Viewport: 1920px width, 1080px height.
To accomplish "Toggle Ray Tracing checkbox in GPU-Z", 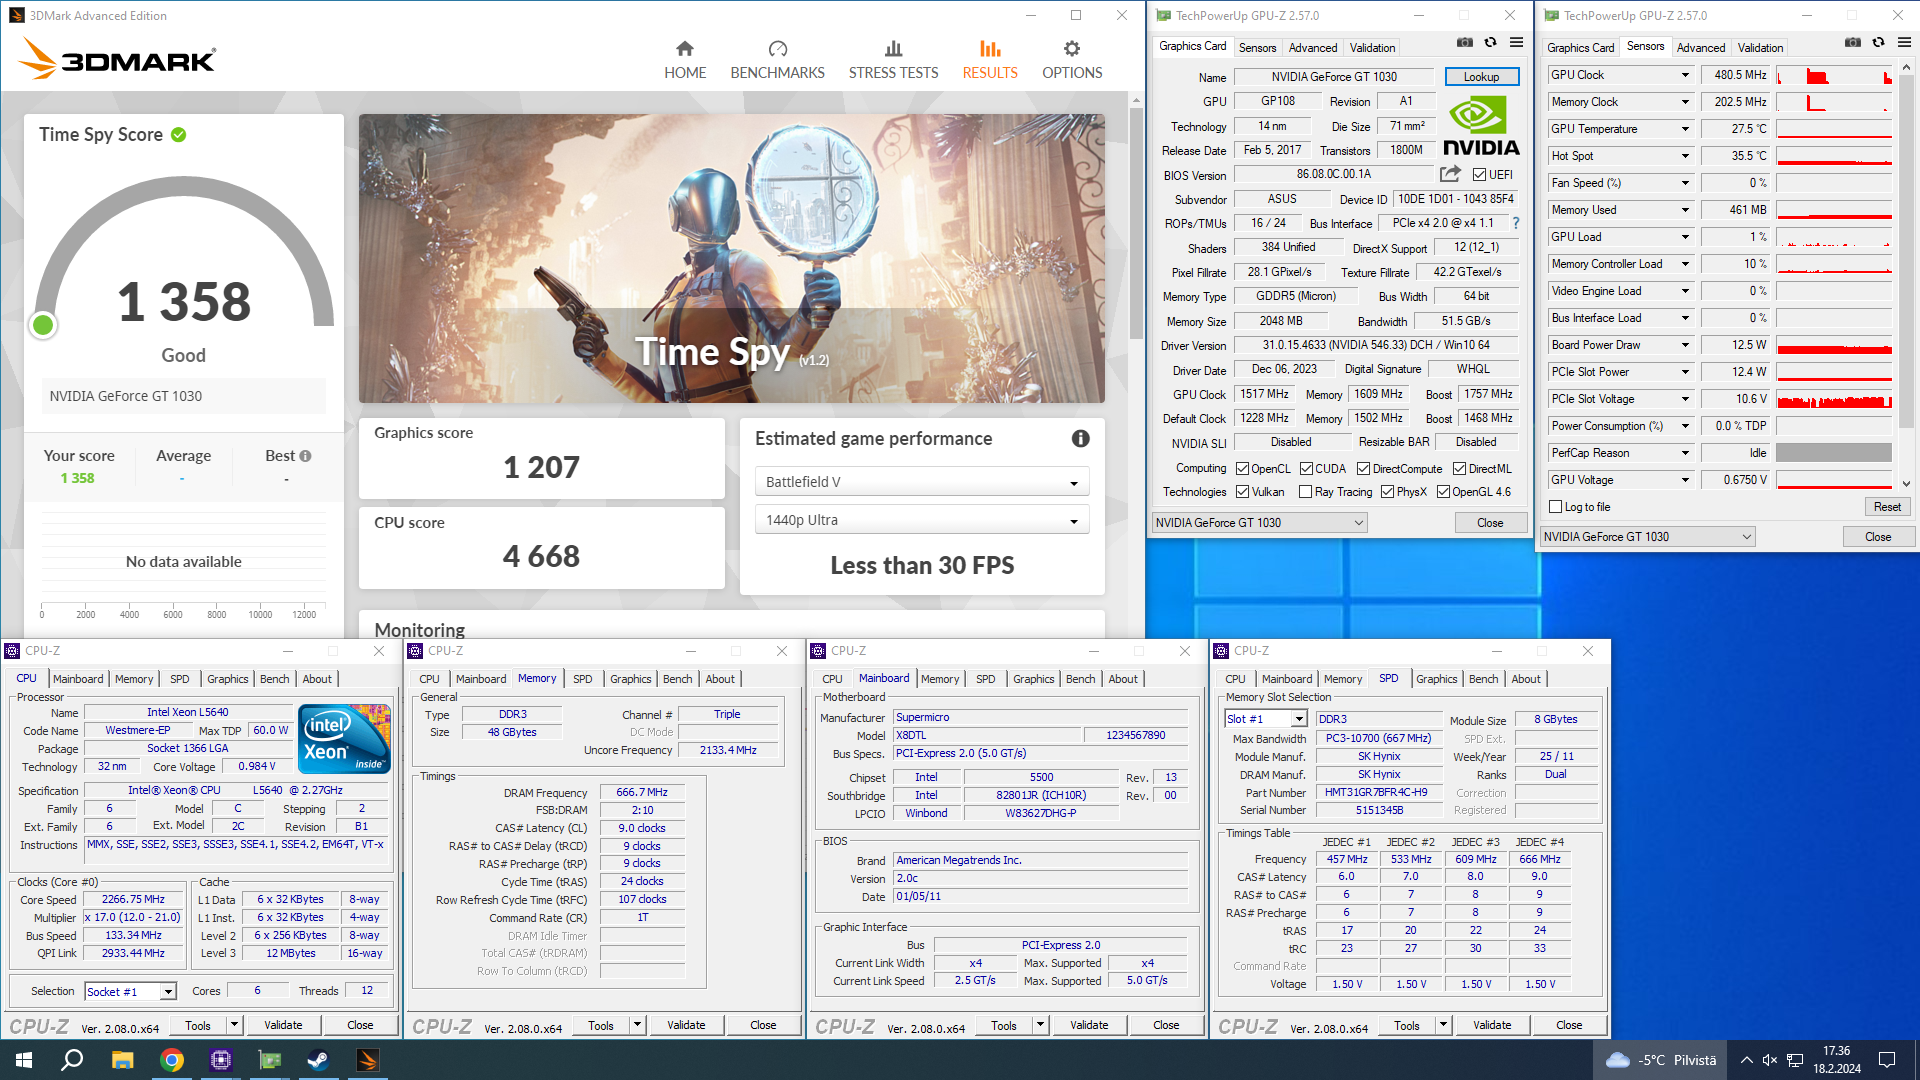I will coord(1305,492).
